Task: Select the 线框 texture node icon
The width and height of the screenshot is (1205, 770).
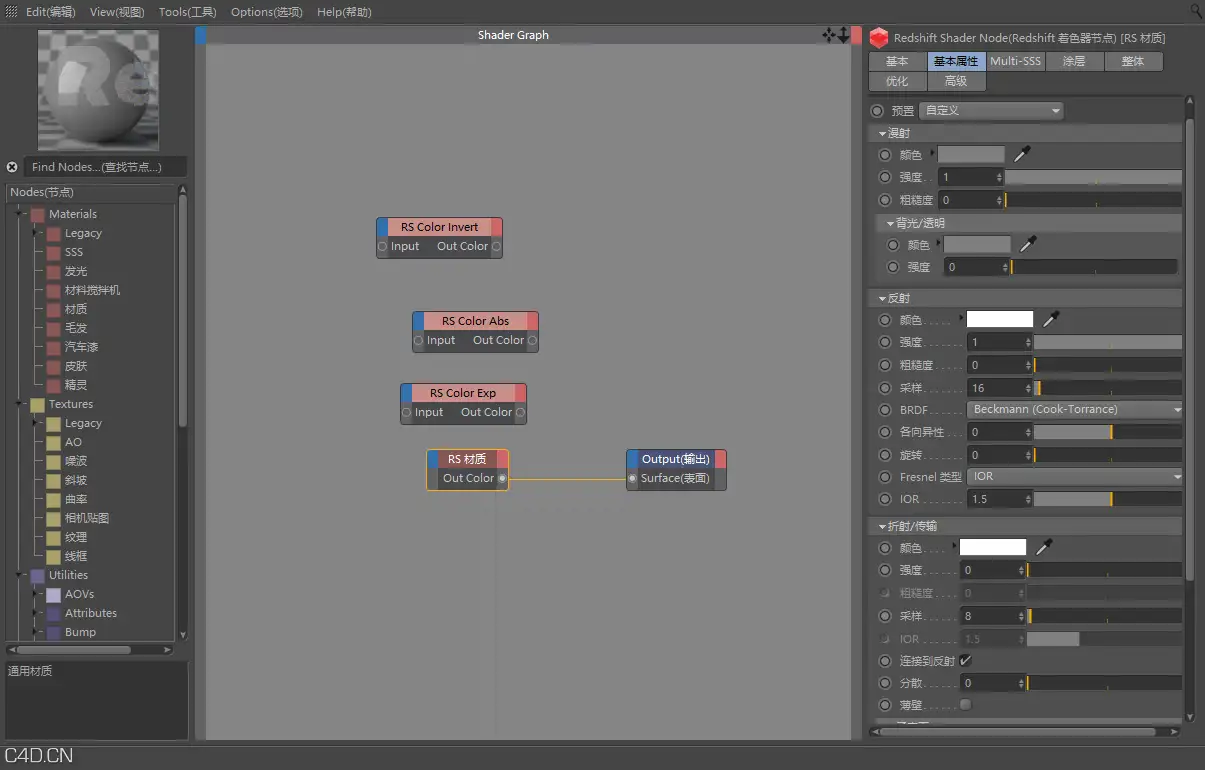Action: tap(54, 556)
